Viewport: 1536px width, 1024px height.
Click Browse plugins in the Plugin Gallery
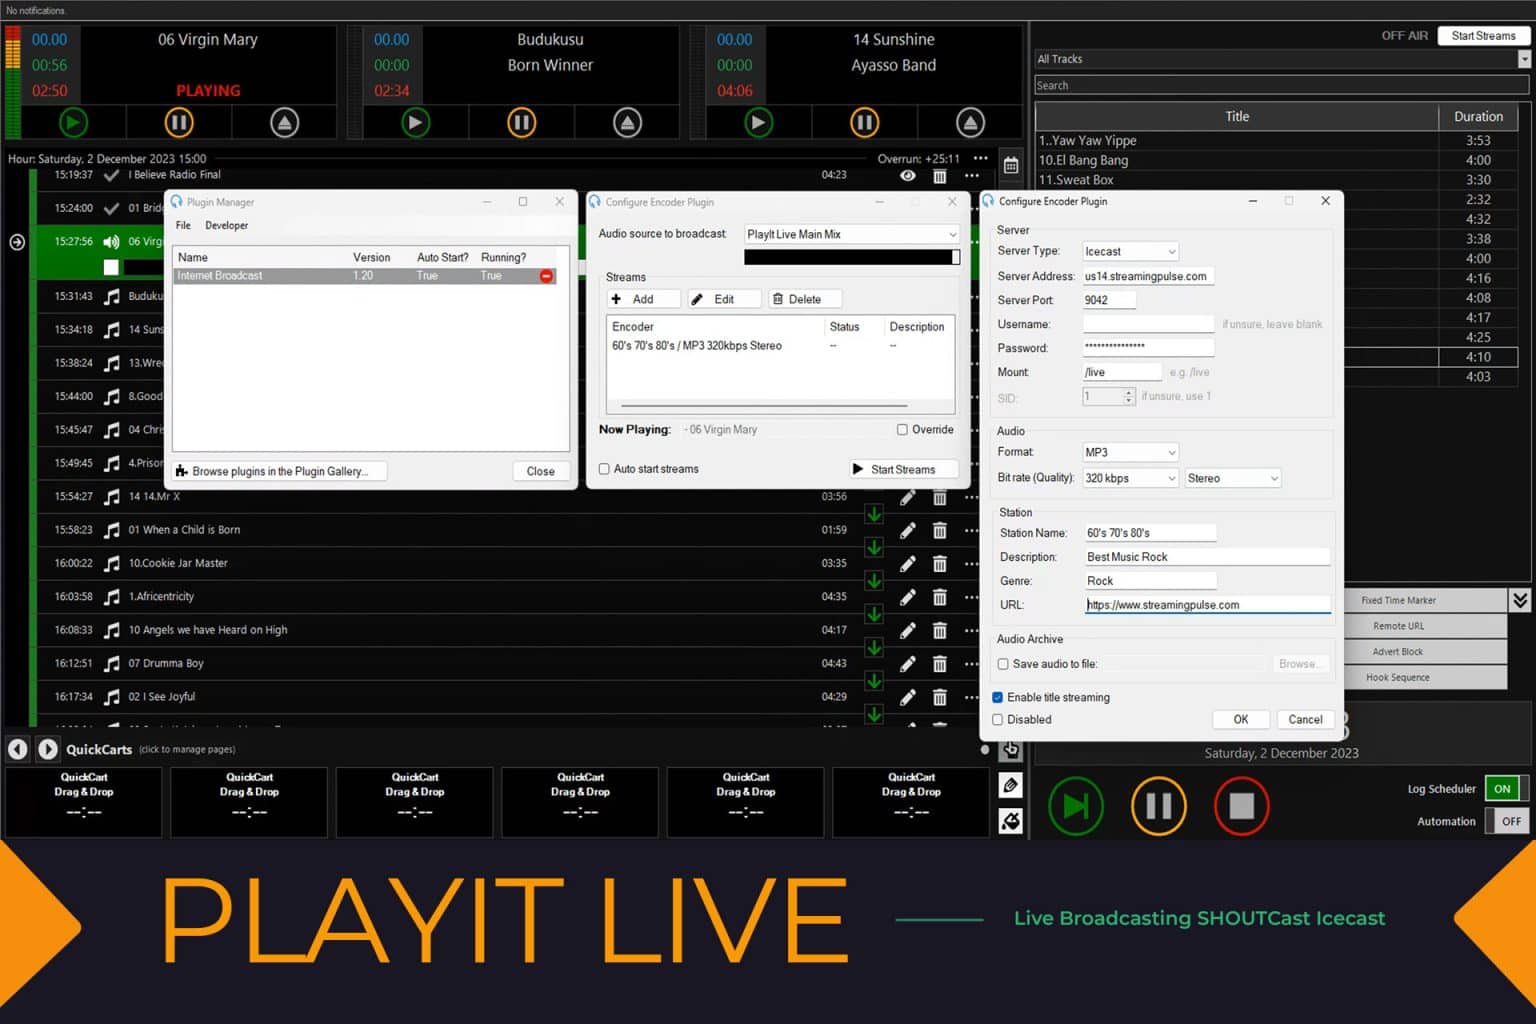pos(279,471)
